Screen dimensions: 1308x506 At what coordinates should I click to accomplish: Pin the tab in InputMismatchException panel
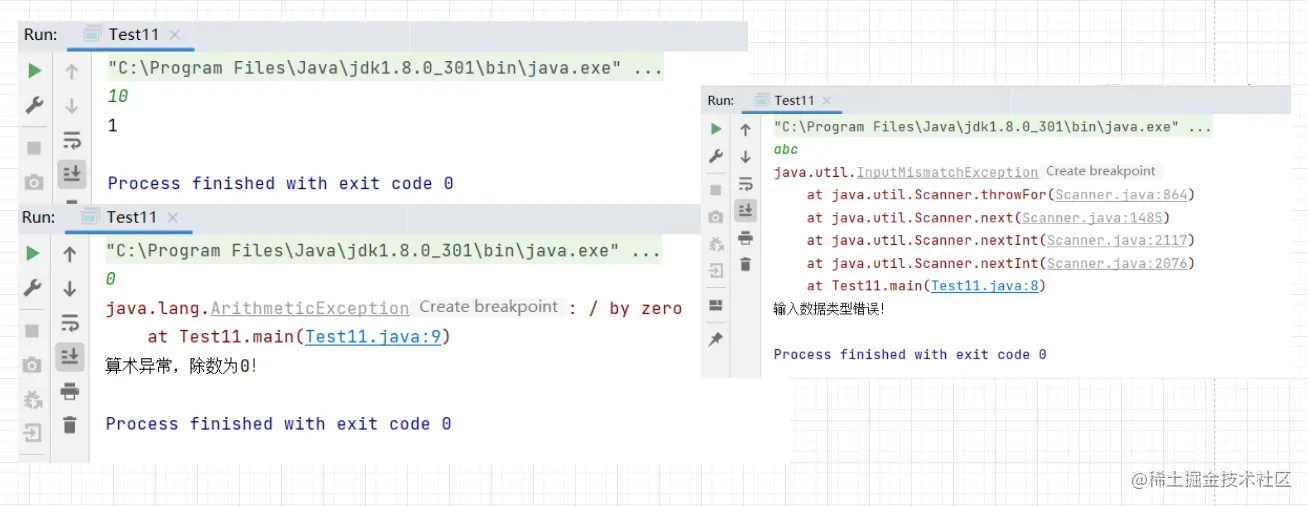coord(716,340)
